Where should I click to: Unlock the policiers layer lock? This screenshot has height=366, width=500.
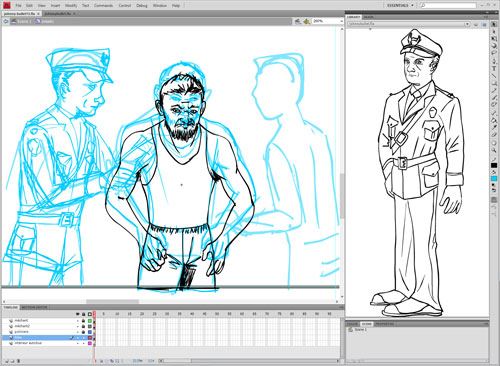(83, 332)
